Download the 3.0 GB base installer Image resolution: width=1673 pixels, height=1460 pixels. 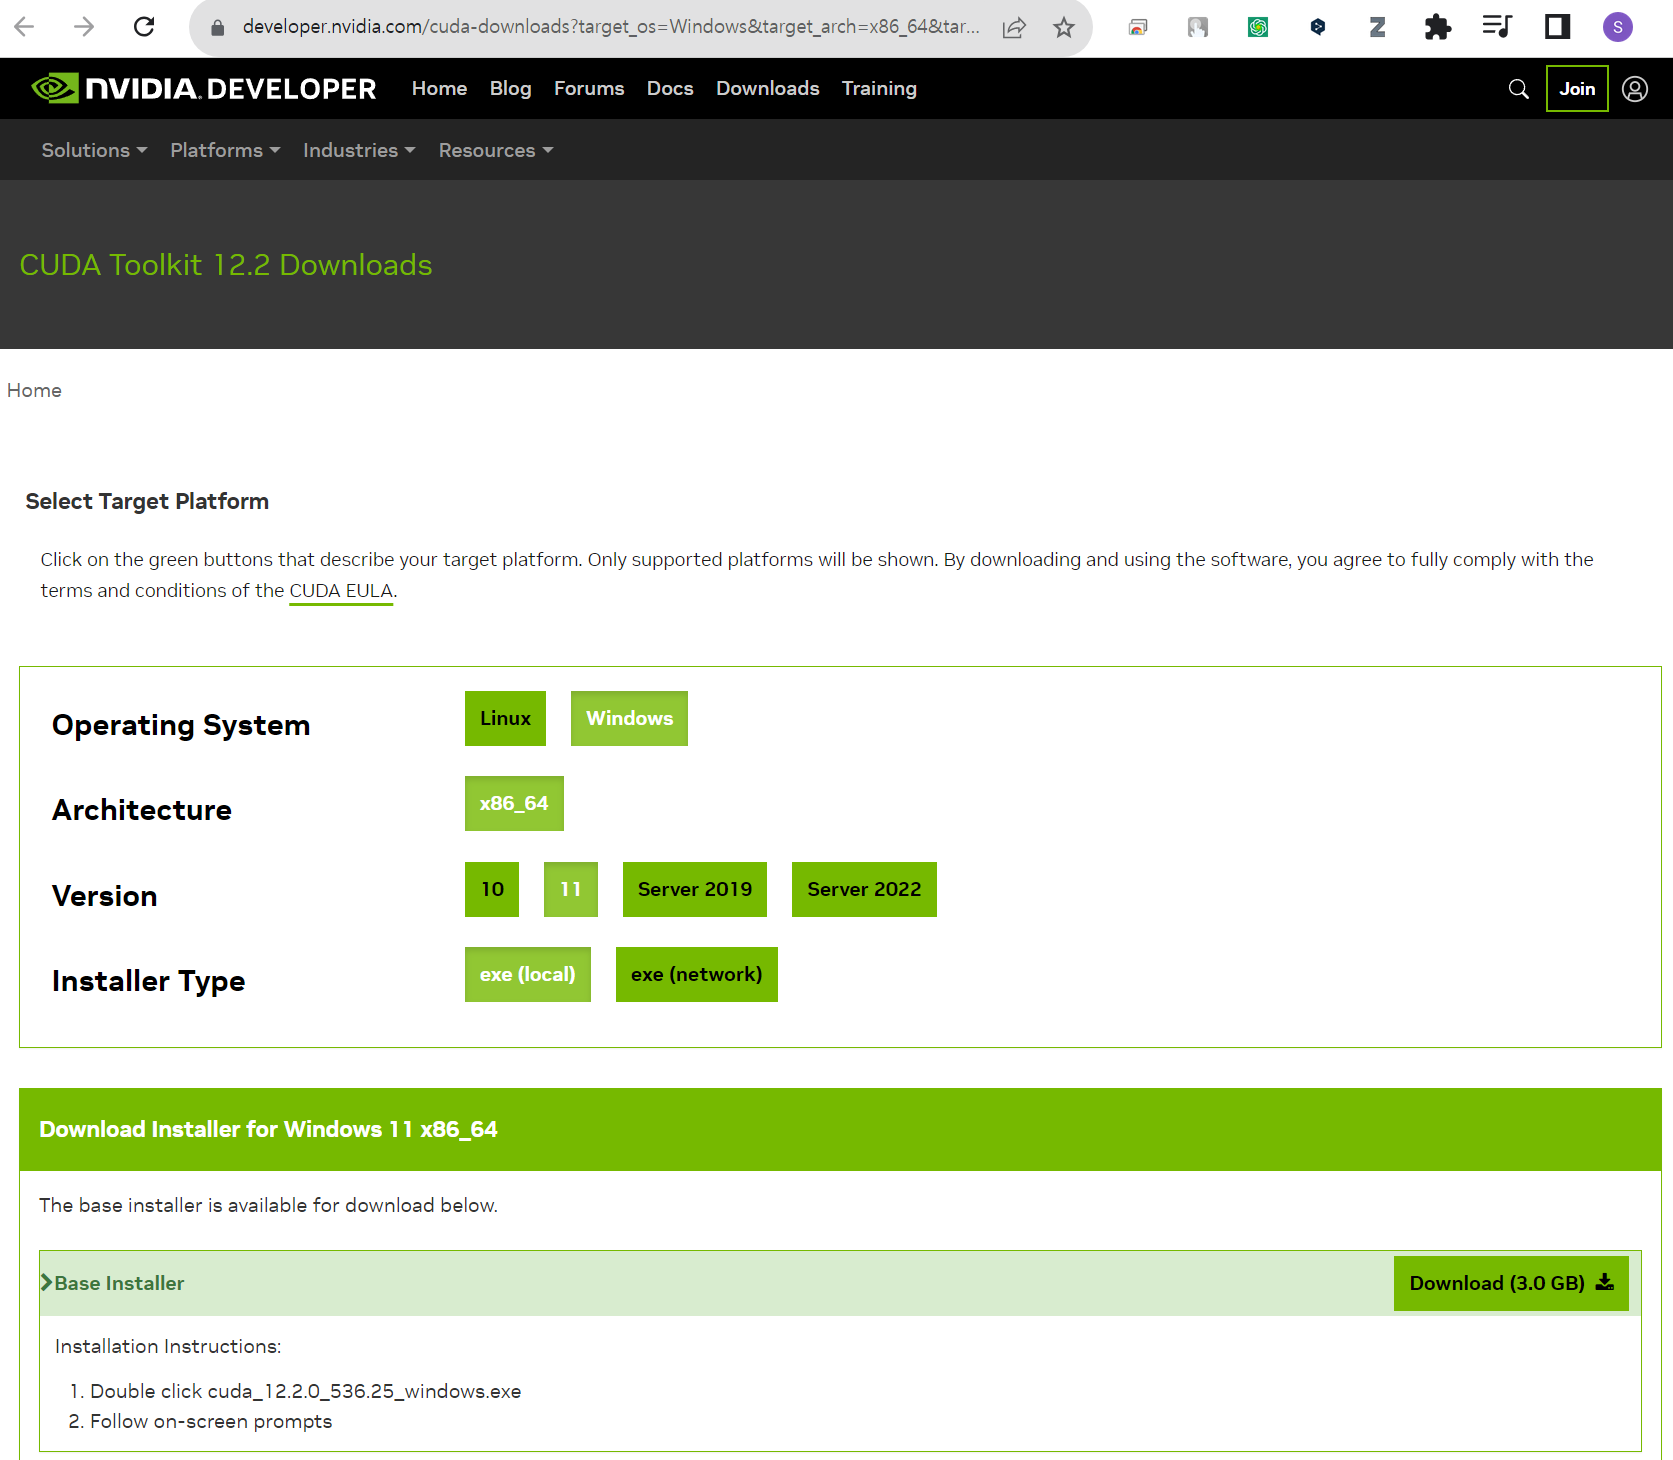tap(1511, 1283)
